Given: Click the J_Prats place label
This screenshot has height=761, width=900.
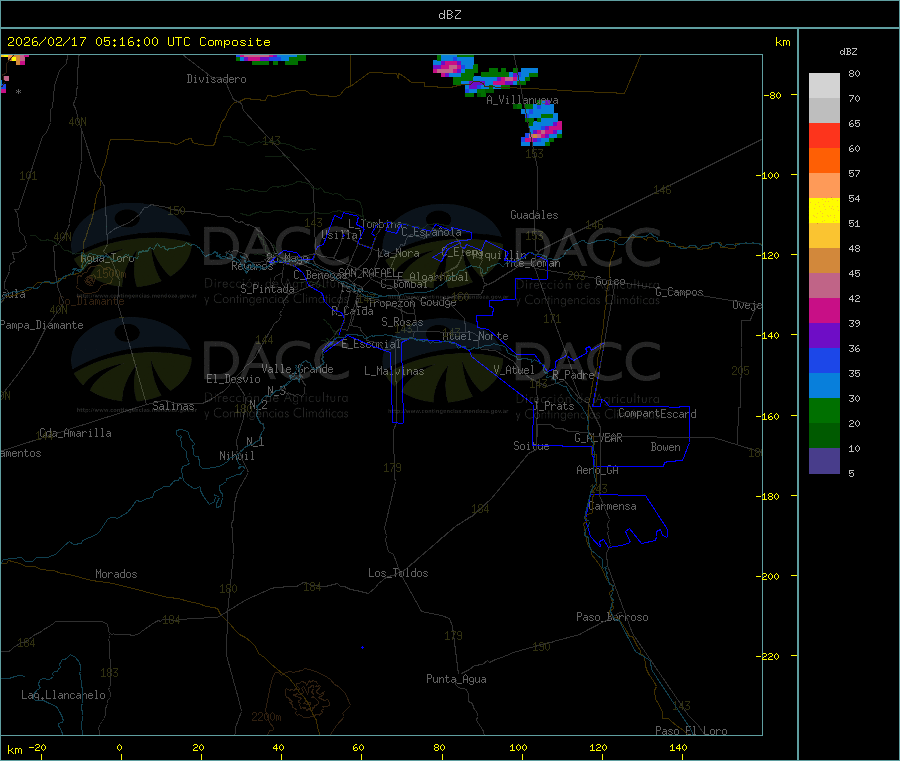Looking at the screenshot, I should (x=554, y=406).
